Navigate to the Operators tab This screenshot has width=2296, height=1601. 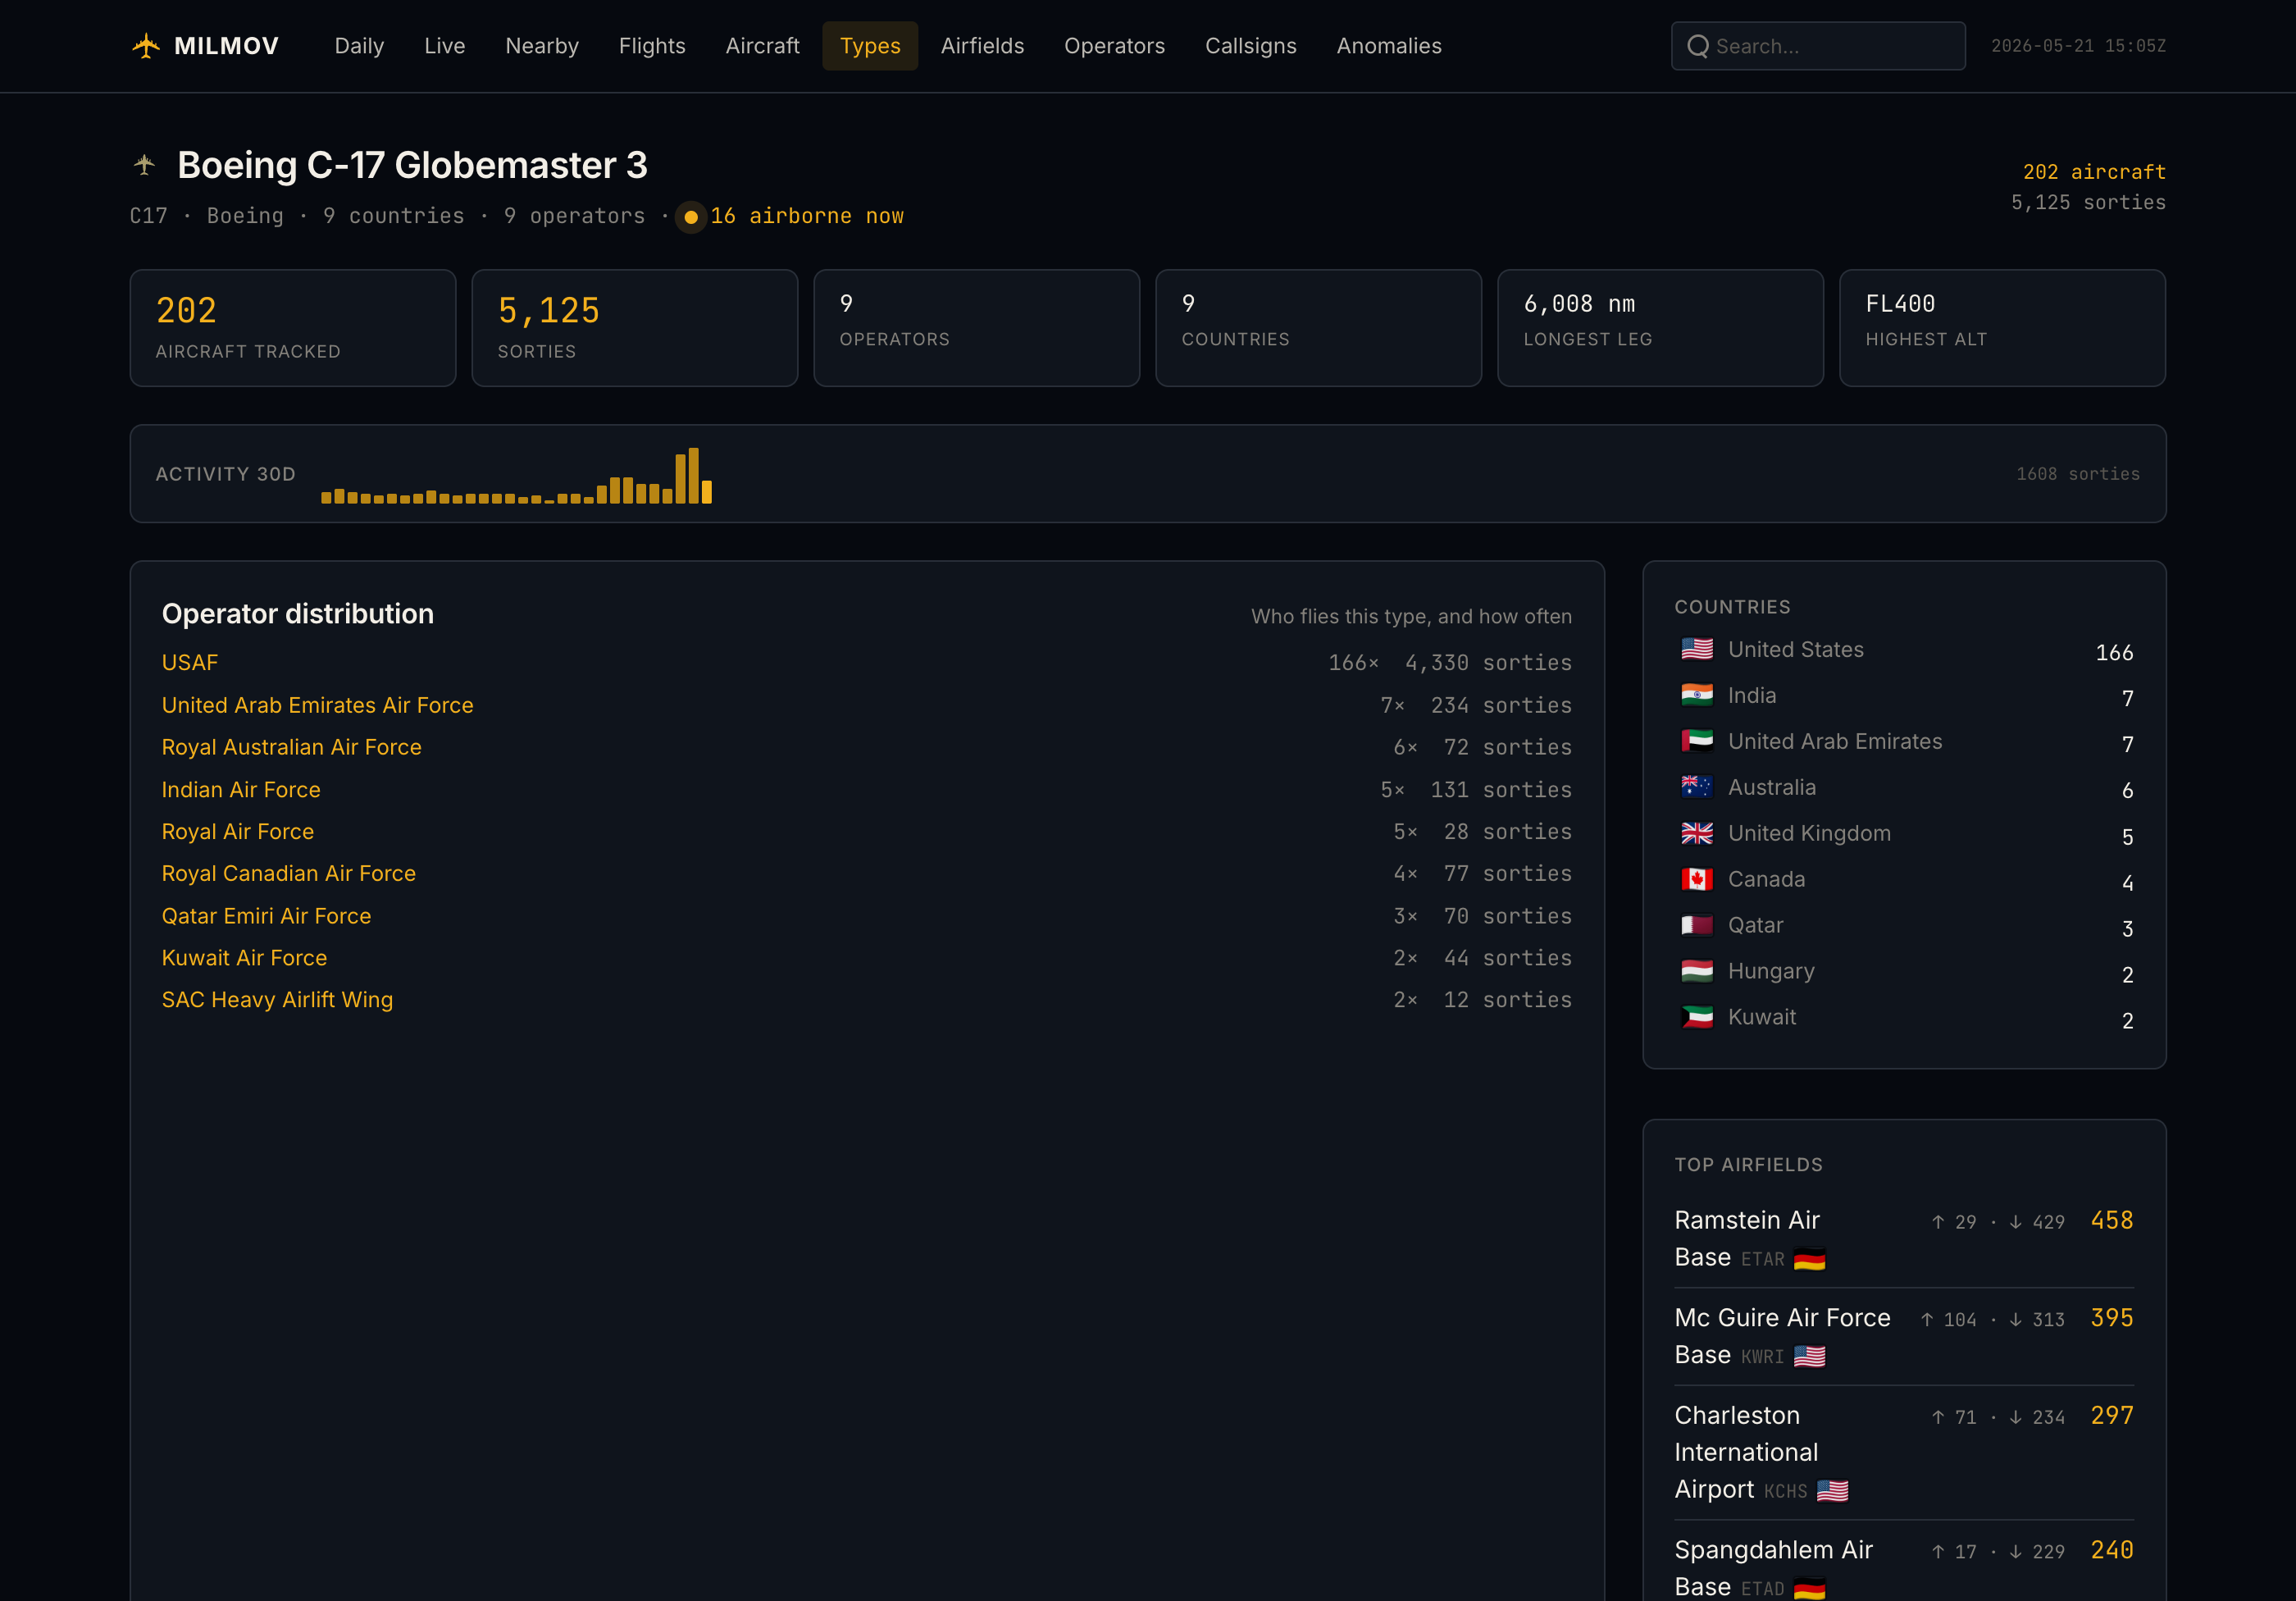1114,46
